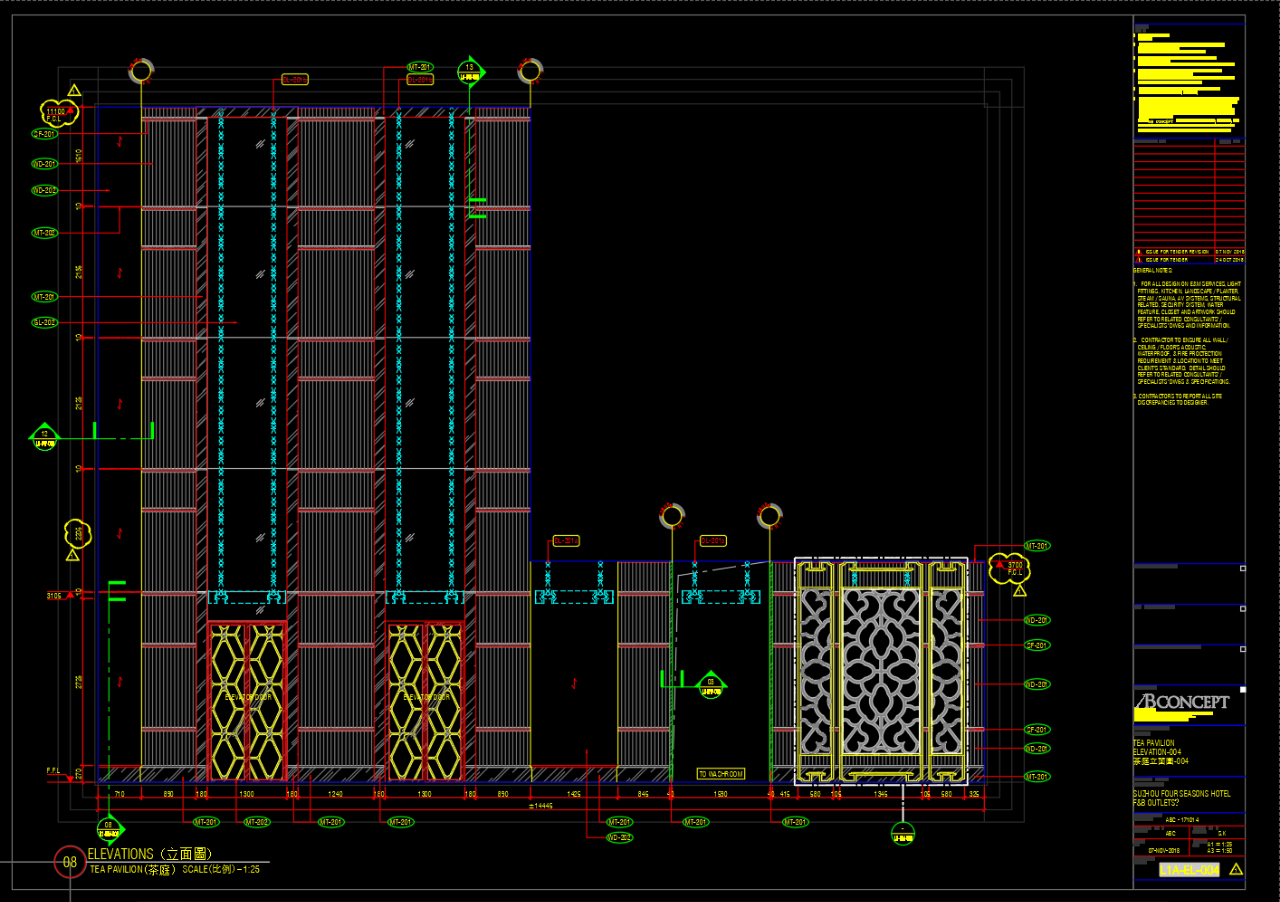Click the F&B OUTLETS? text
Image resolution: width=1280 pixels, height=902 pixels.
pos(1156,802)
